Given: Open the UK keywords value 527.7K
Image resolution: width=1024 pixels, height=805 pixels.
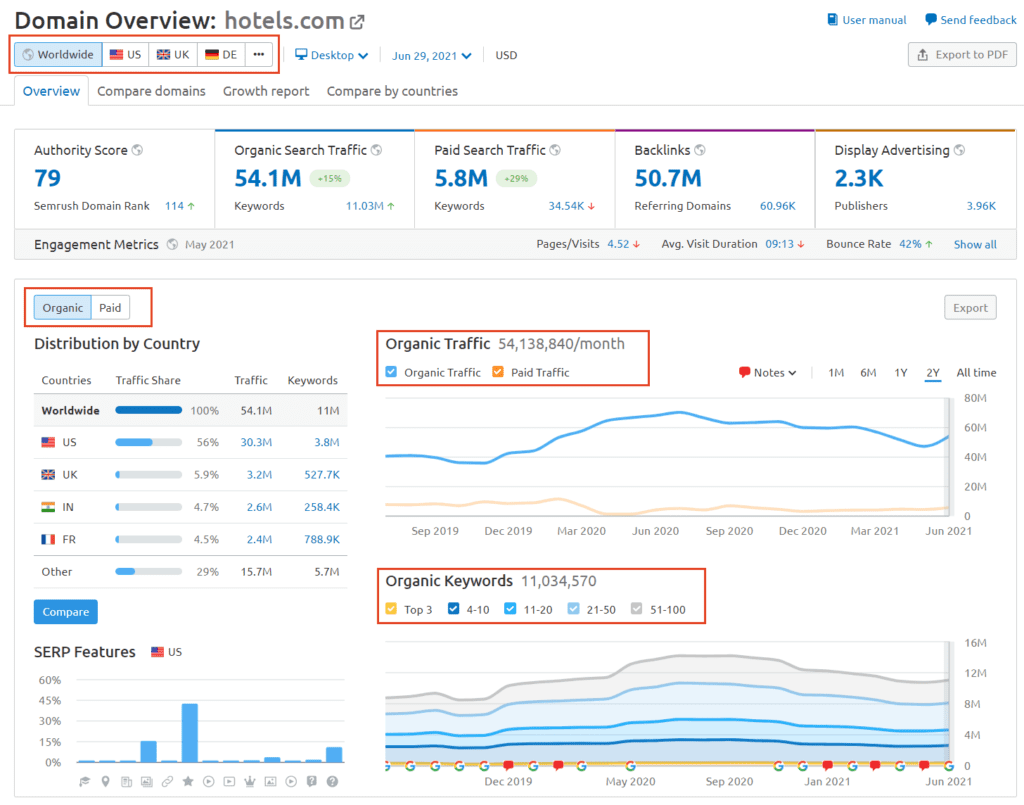Looking at the screenshot, I should (x=322, y=475).
